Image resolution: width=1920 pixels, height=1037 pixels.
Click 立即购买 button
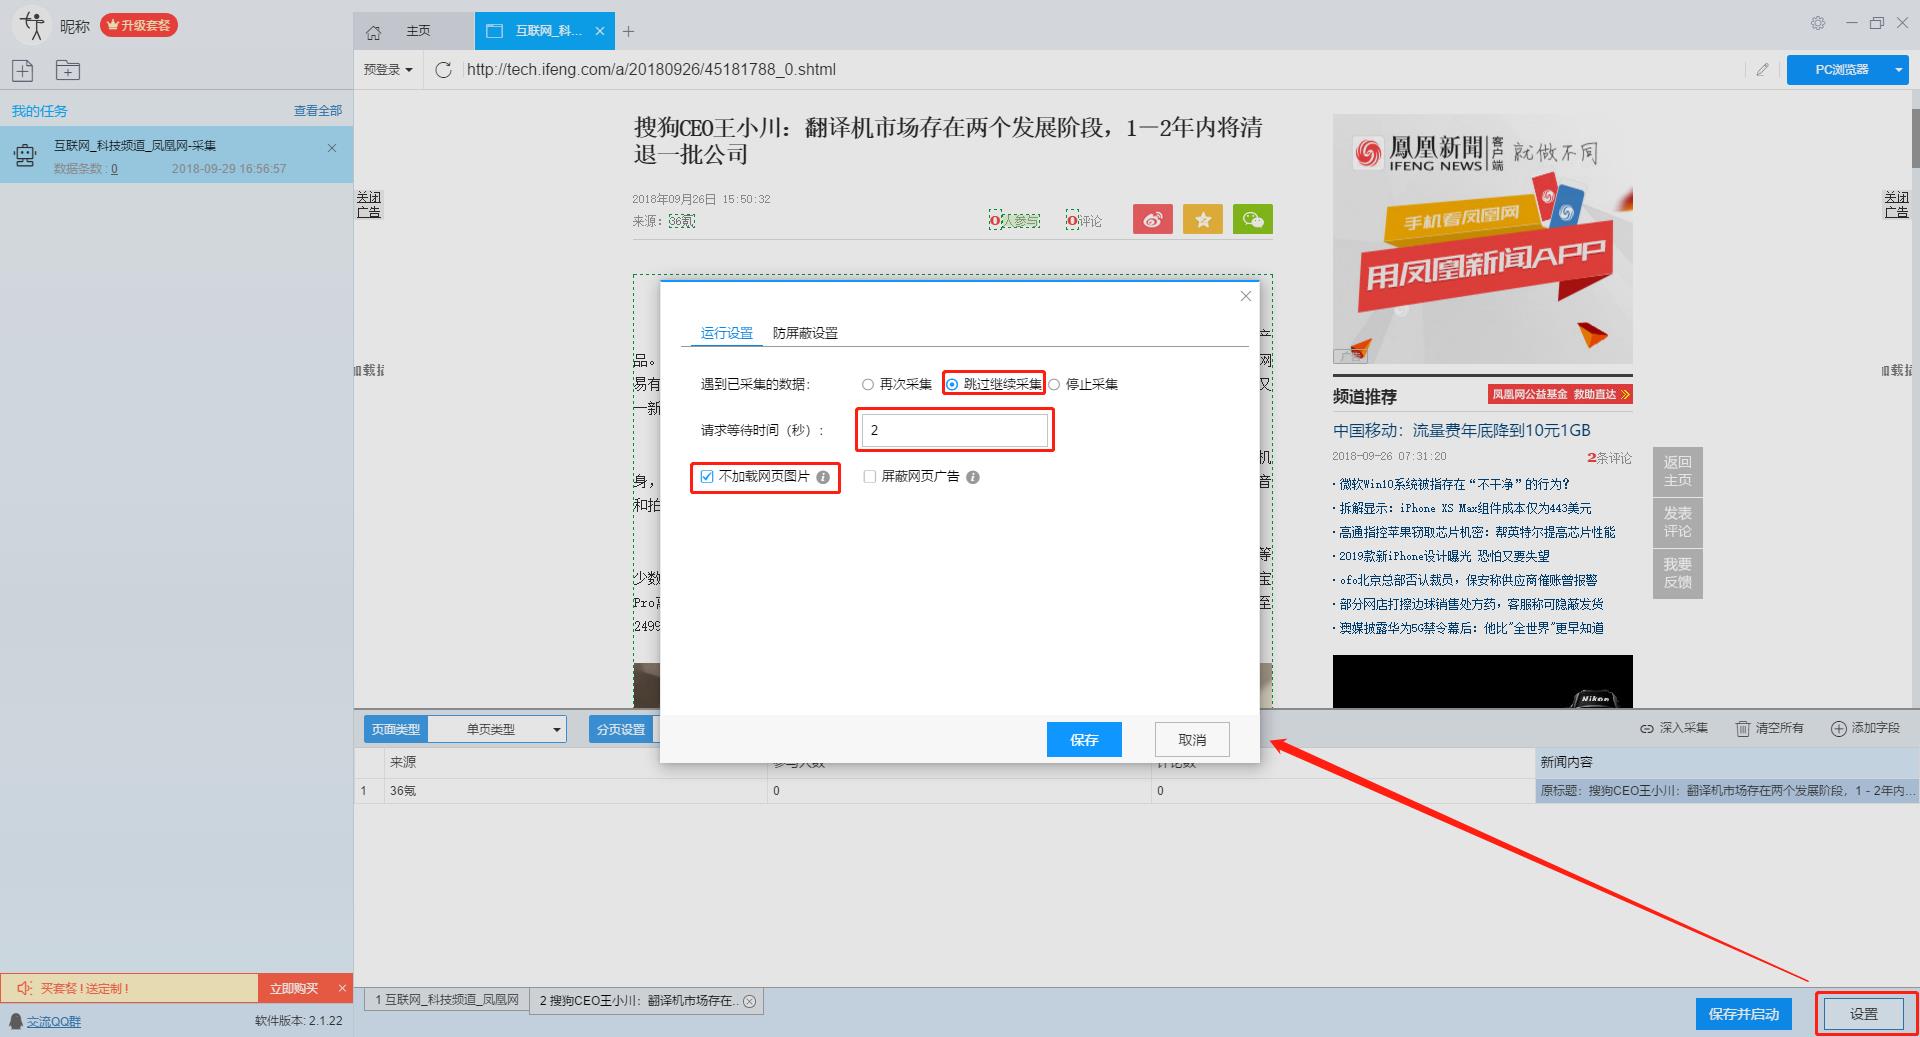coord(294,988)
